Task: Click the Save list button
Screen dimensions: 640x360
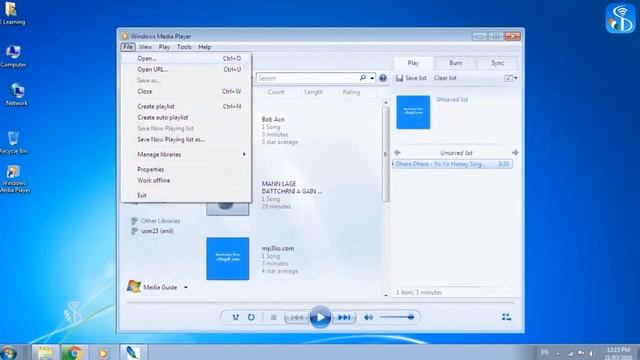Action: [x=411, y=78]
